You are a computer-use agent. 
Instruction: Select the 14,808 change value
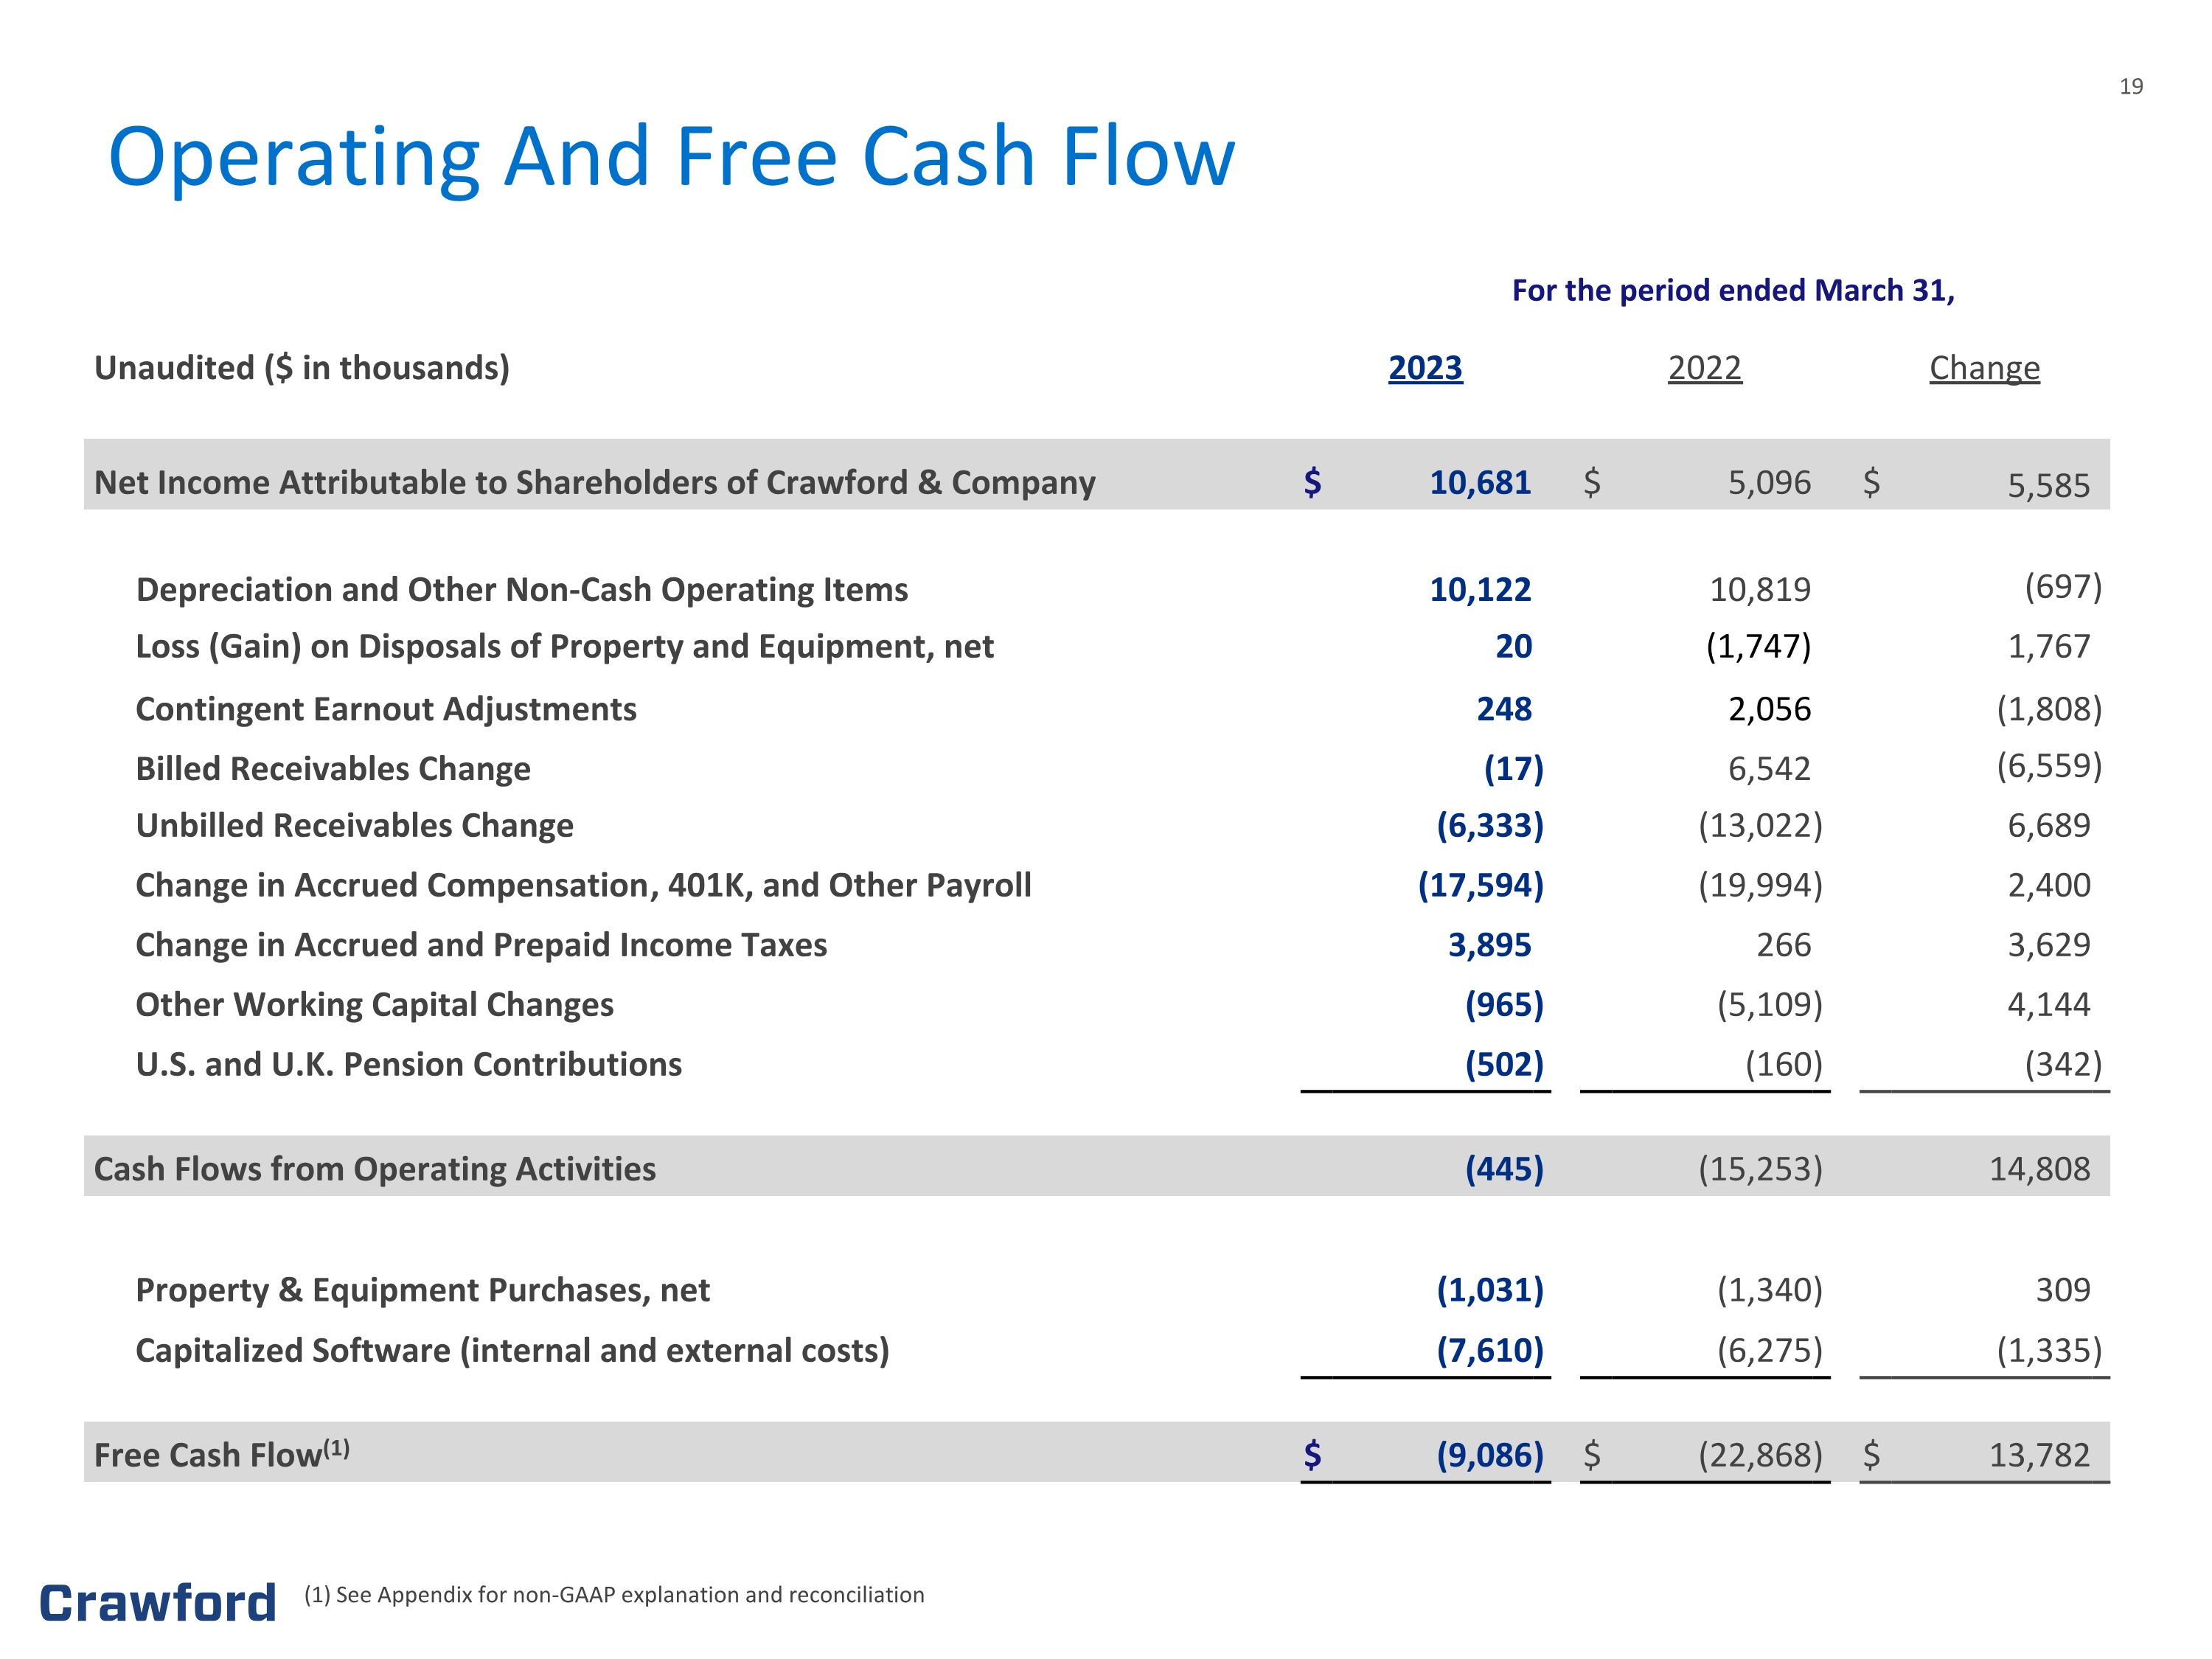[2039, 1168]
